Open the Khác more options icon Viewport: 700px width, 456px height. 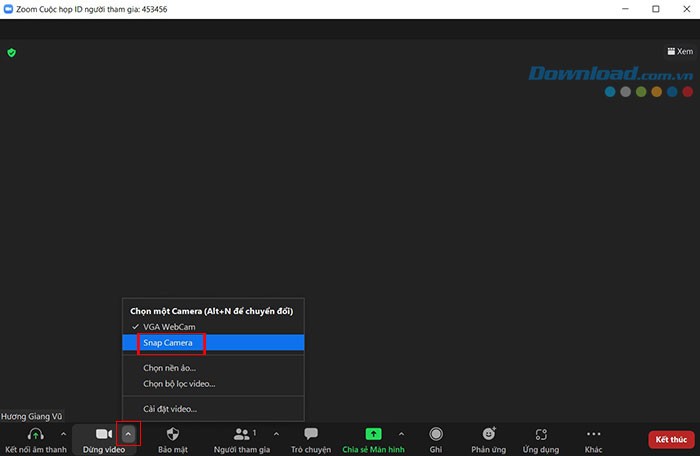point(594,434)
